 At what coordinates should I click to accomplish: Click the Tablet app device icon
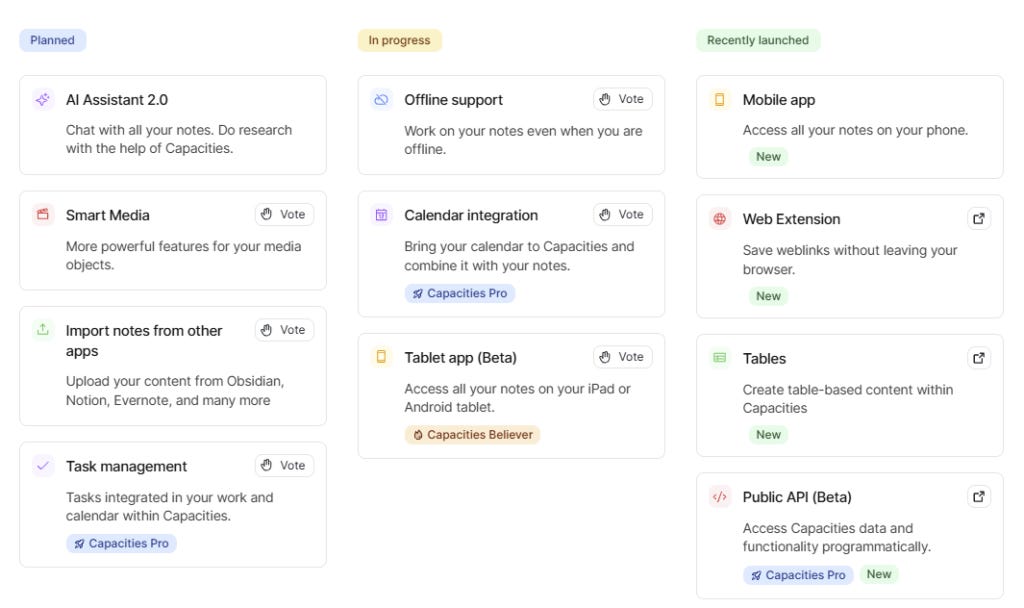point(381,357)
